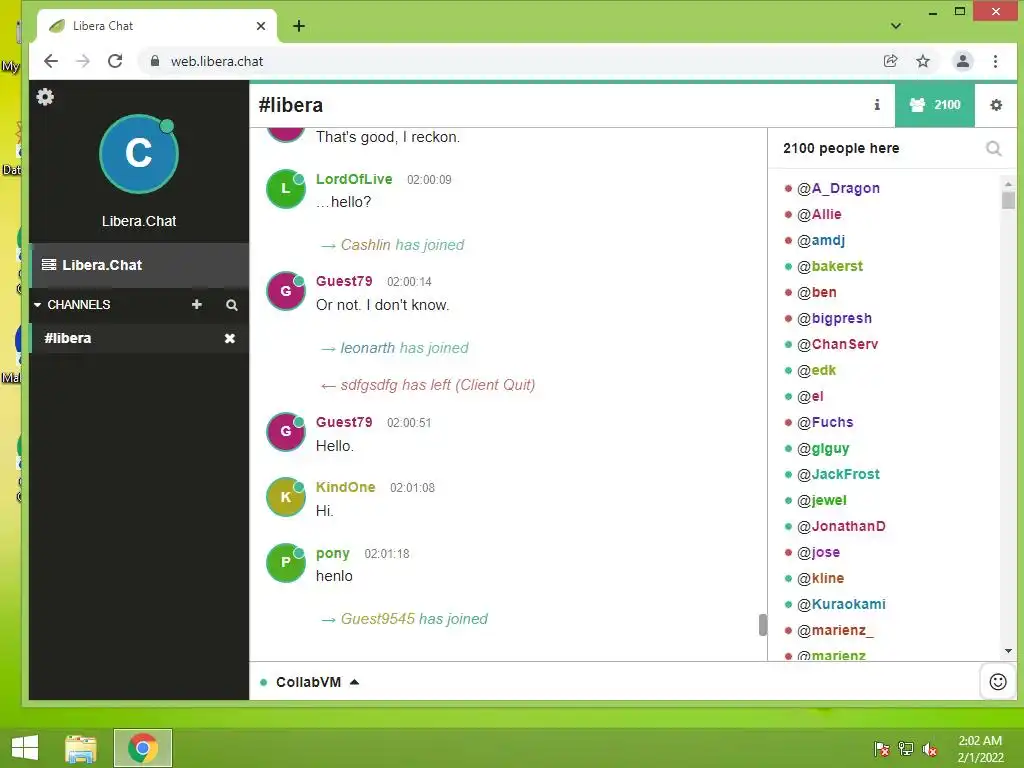The image size is (1024, 768).
Task: Open LordOfLive's nickname in chat
Action: click(354, 179)
